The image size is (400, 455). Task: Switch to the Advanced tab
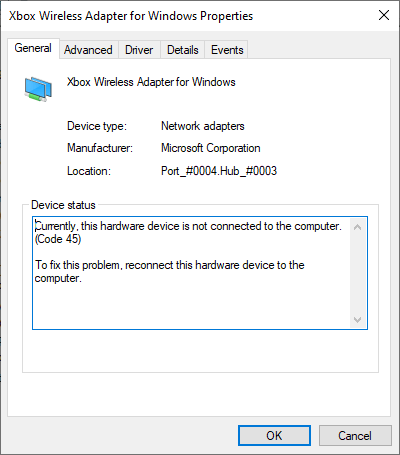pyautogui.click(x=88, y=50)
